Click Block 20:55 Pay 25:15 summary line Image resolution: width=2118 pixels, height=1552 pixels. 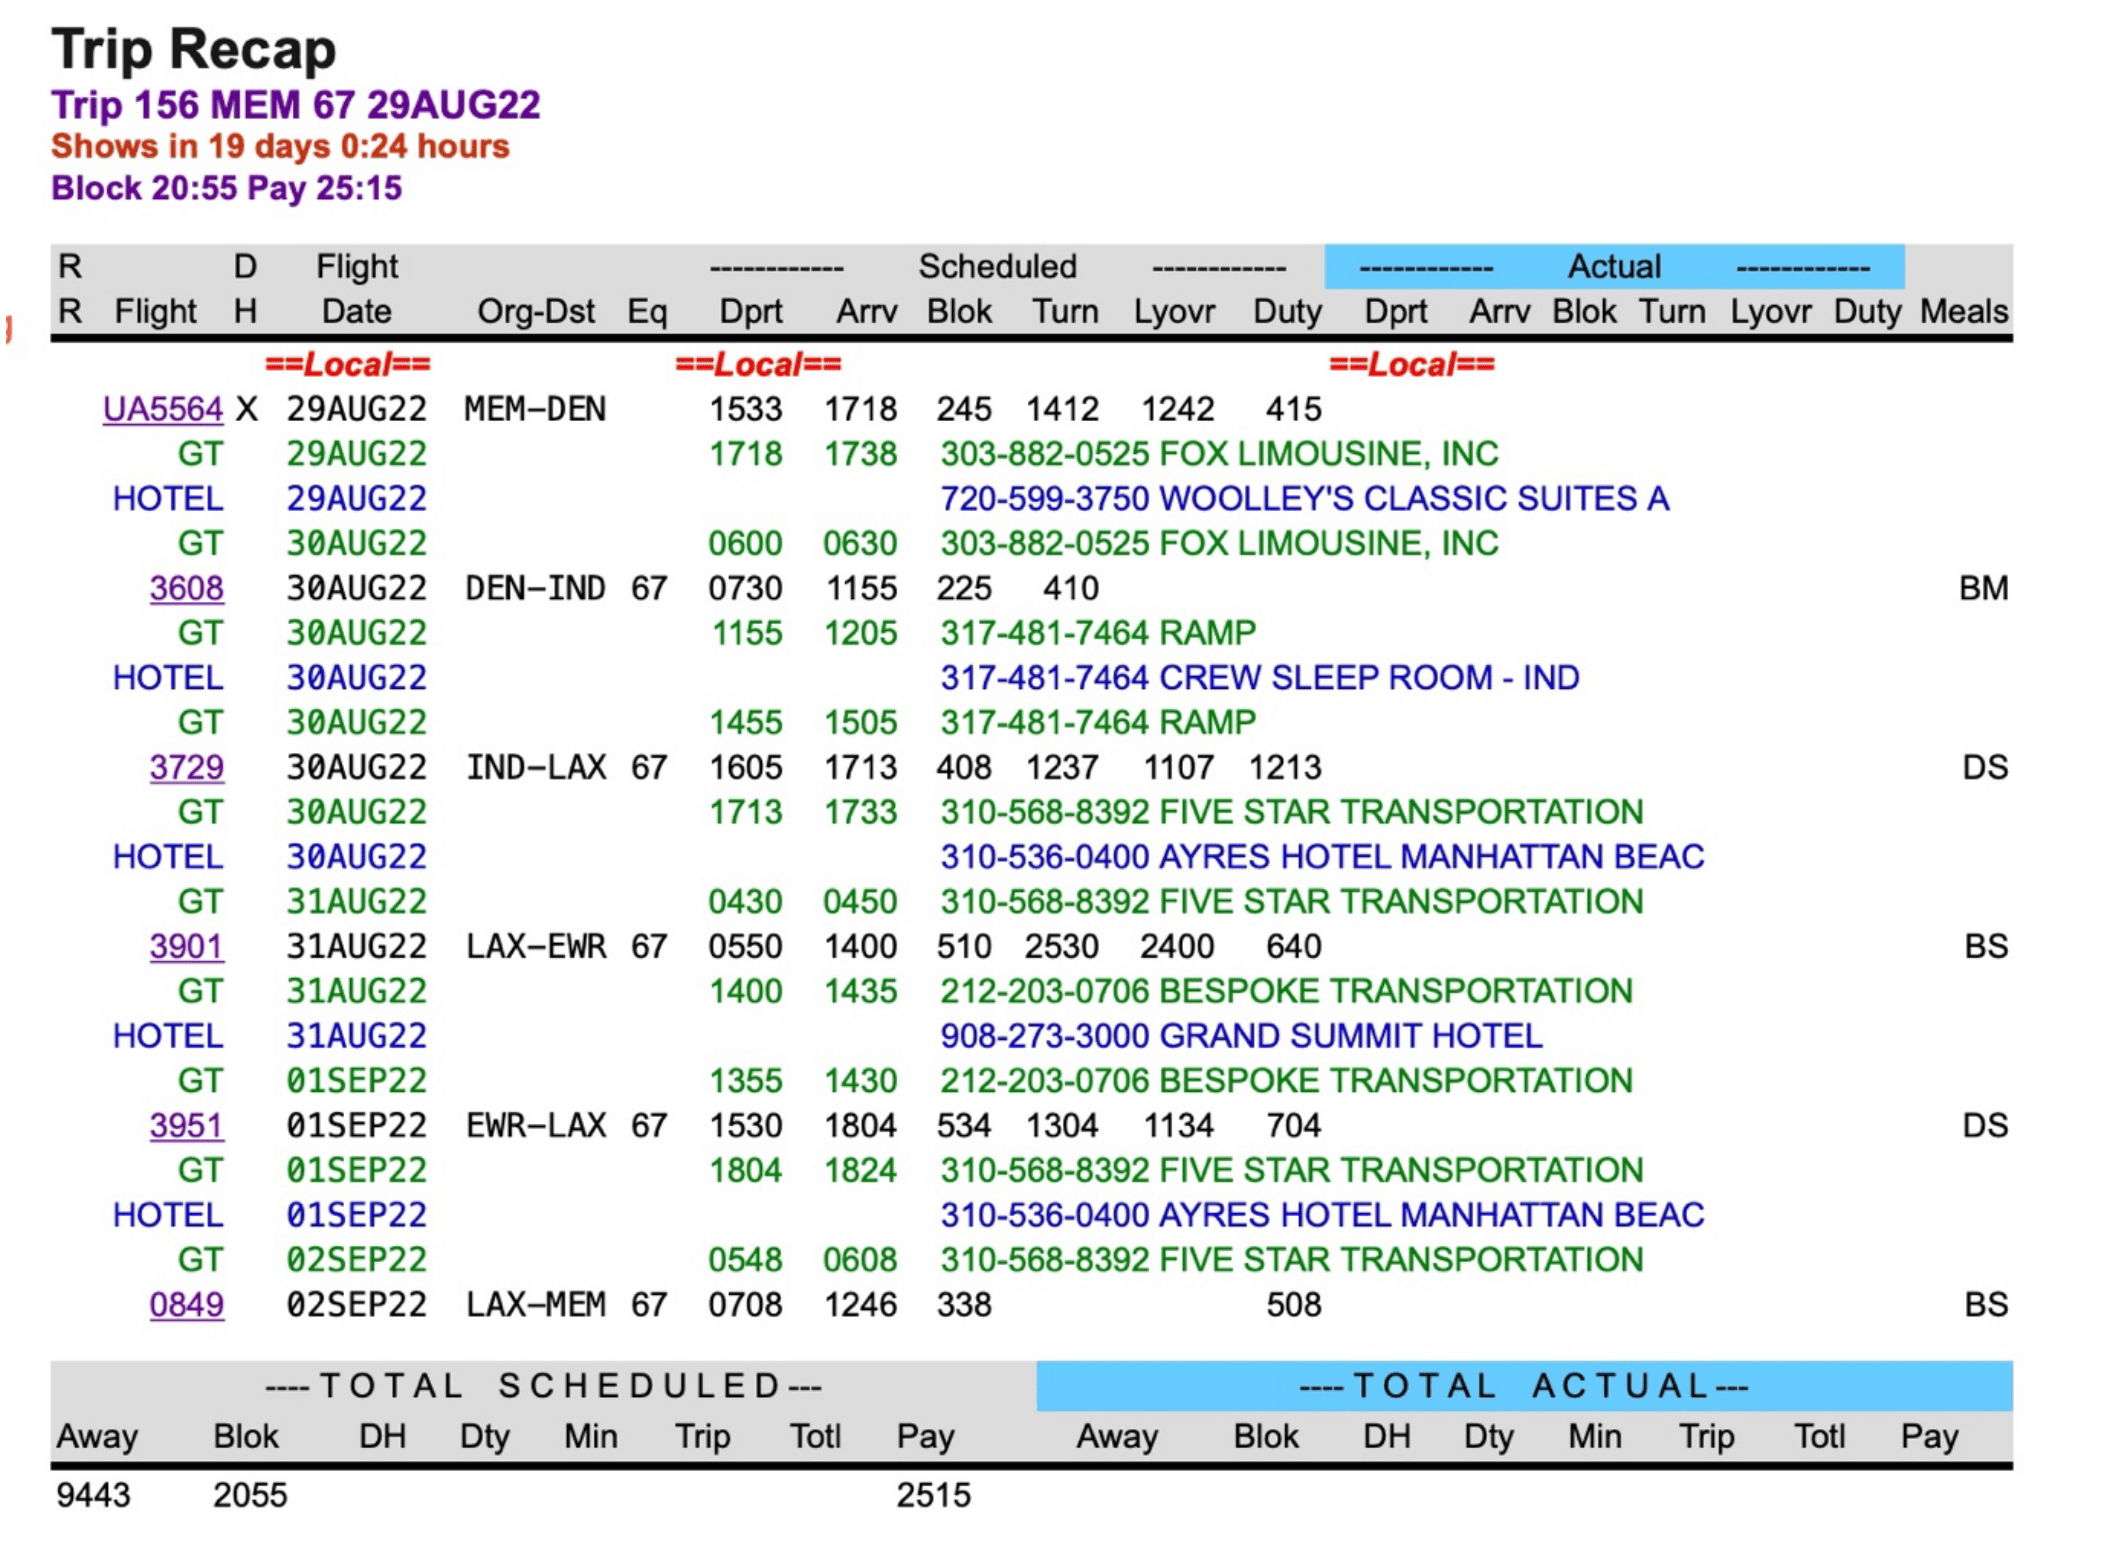(226, 188)
